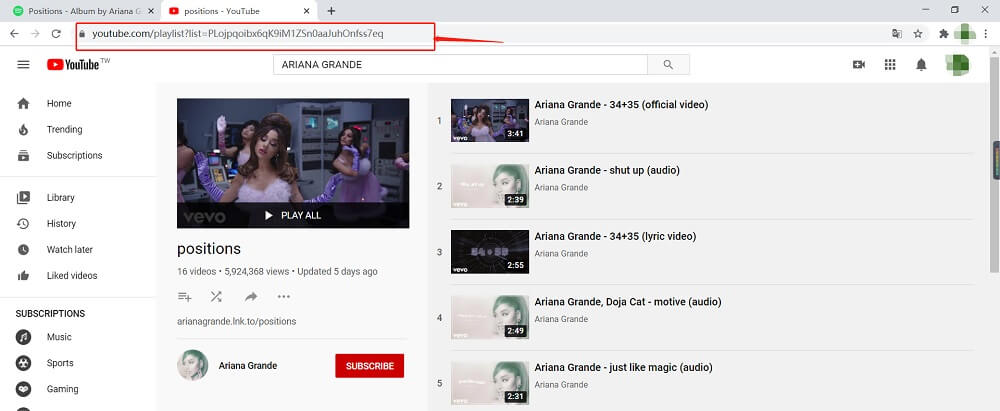Screen dimensions: 1000x411
Task: Bookmark this page with the star
Action: click(x=918, y=34)
